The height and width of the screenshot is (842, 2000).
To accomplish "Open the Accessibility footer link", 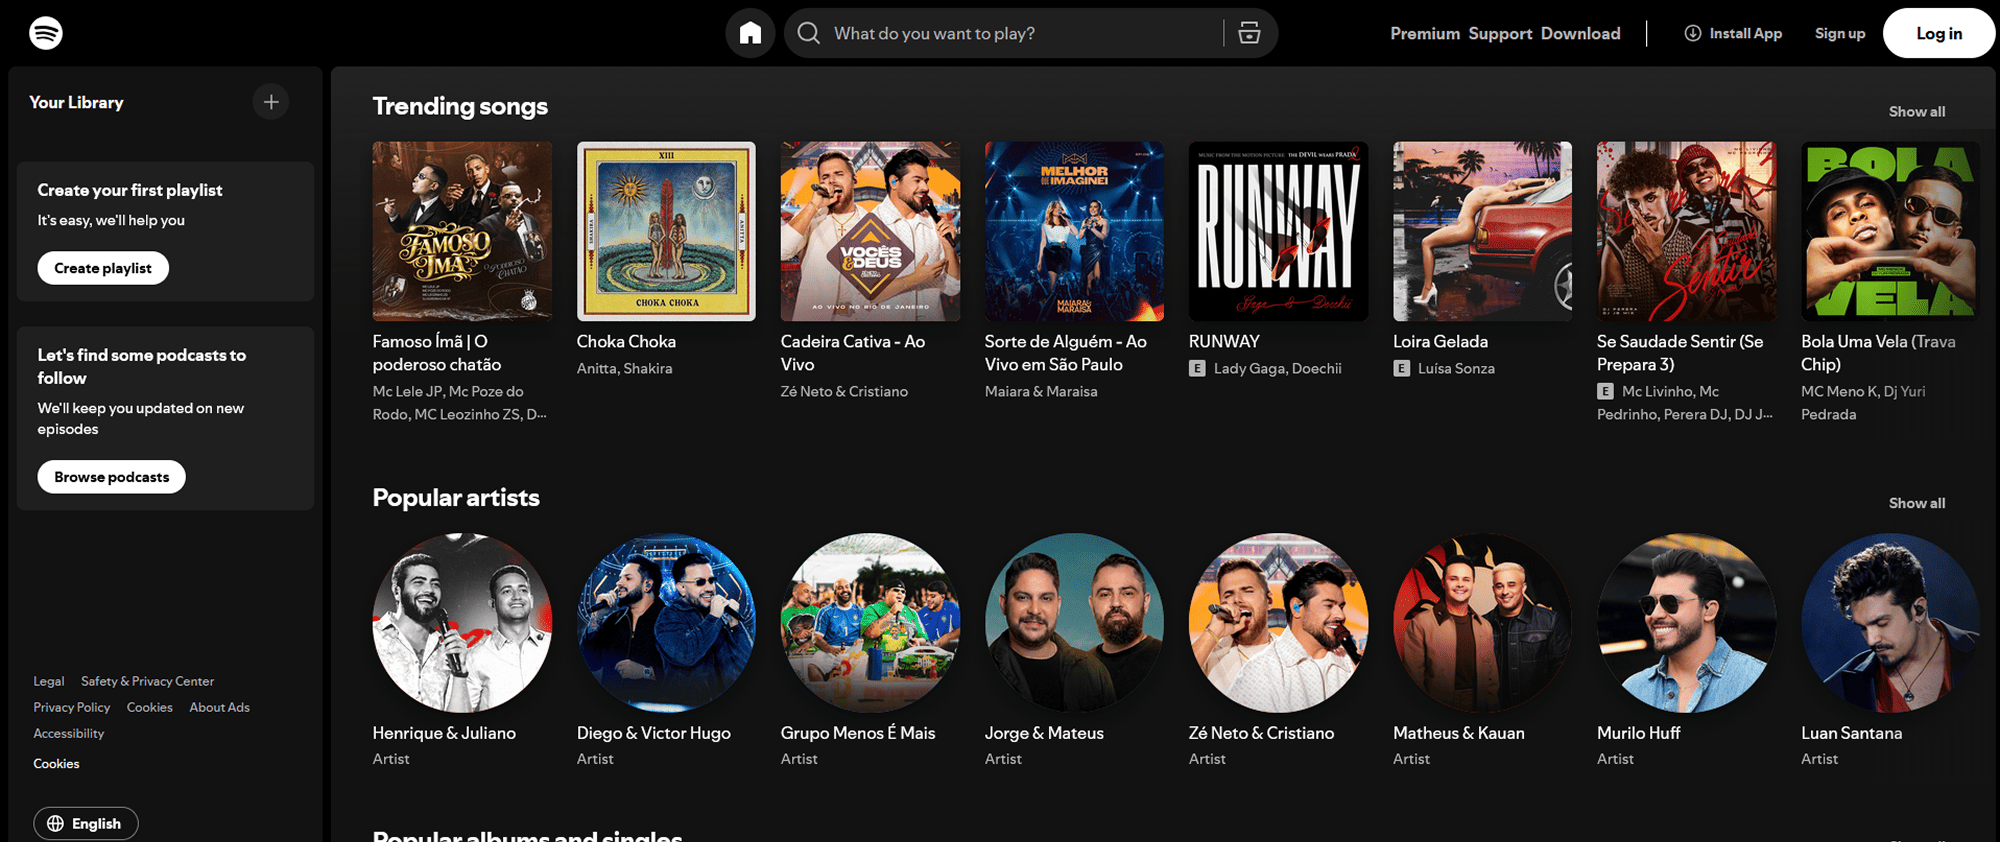I will 68,733.
